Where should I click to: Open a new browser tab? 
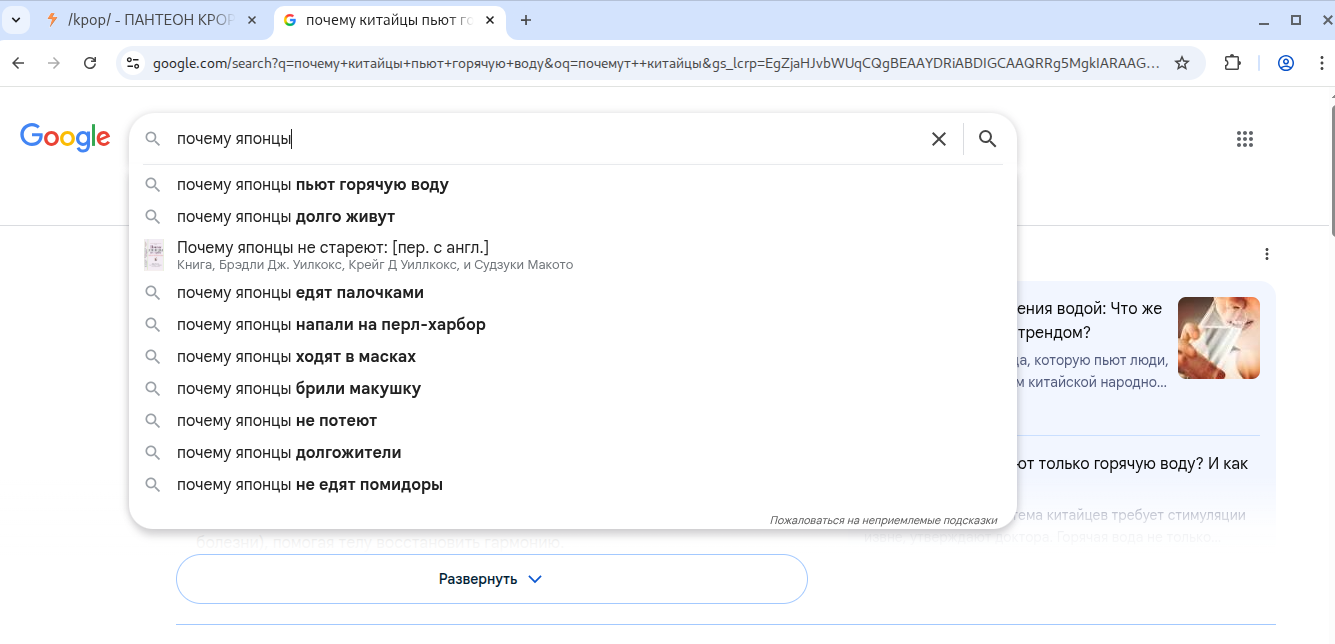526,20
